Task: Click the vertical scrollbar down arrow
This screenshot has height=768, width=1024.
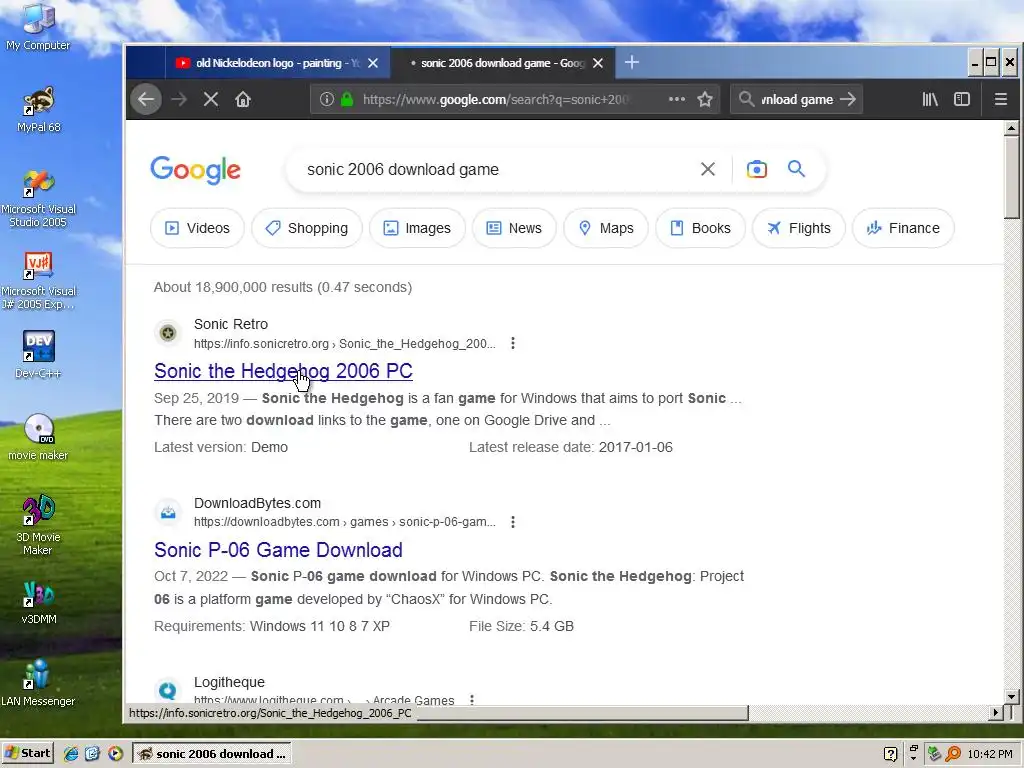Action: point(1011,696)
